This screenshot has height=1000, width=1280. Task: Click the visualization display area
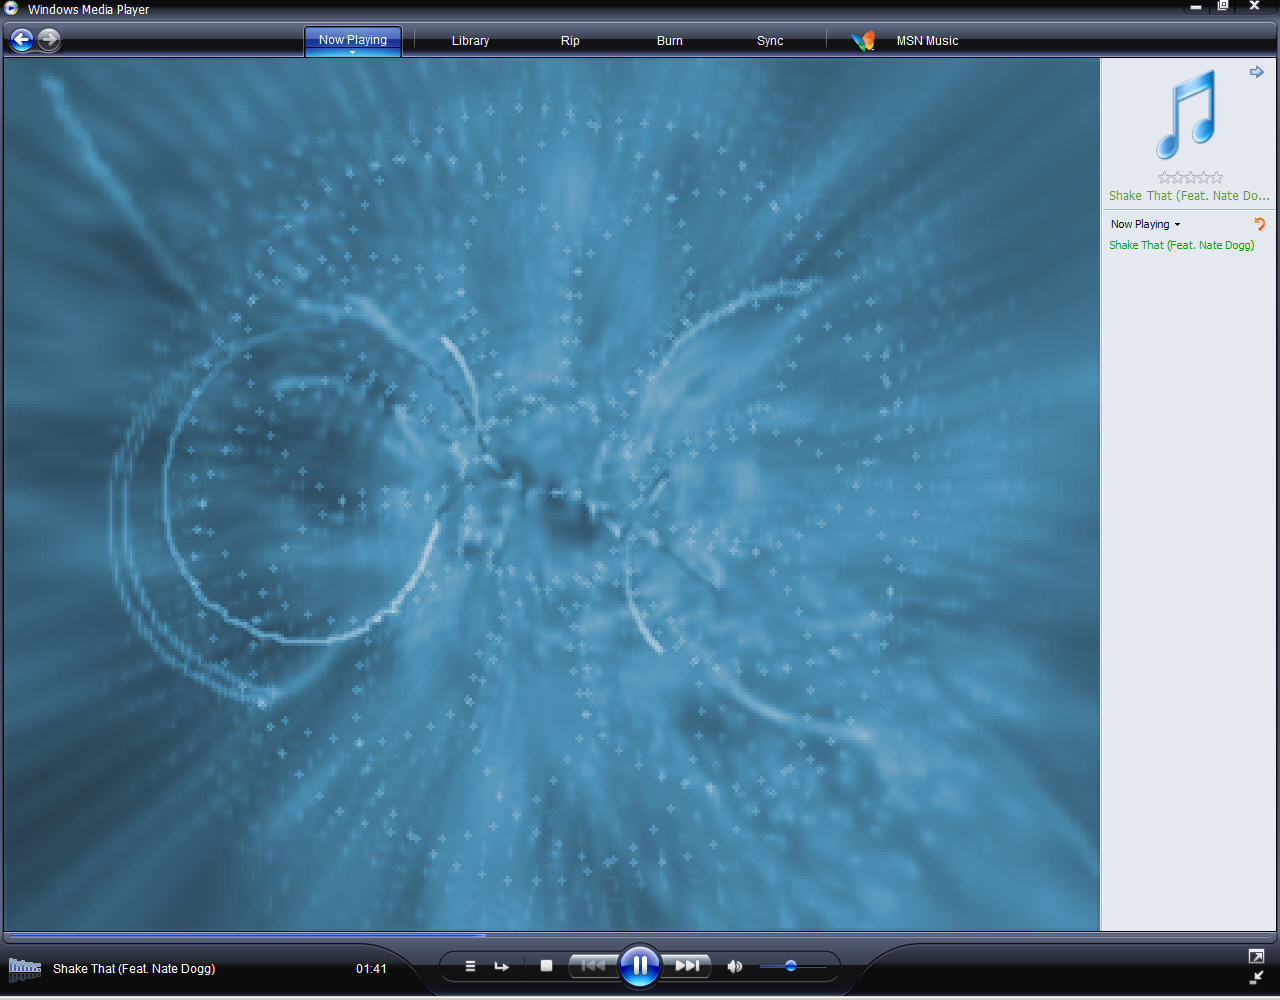(x=552, y=494)
